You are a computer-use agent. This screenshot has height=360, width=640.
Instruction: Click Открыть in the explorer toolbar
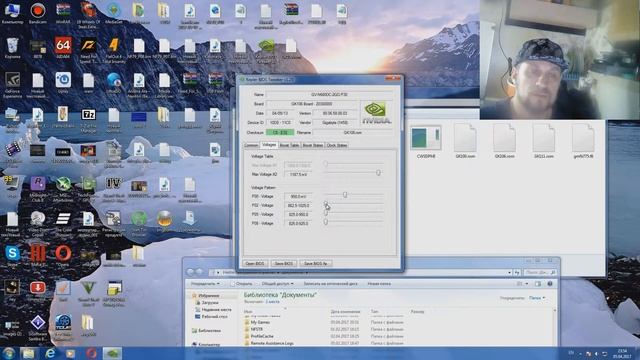pos(241,284)
